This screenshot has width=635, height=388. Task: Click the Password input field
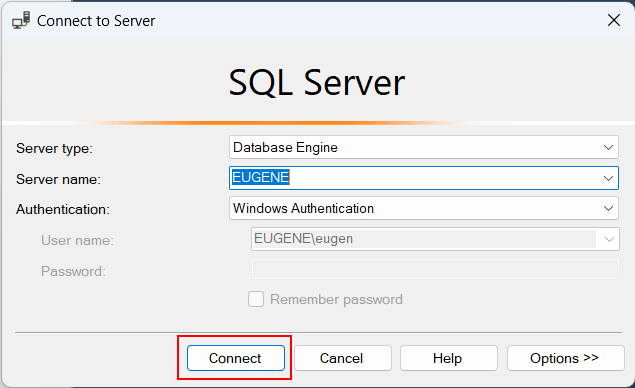click(x=435, y=269)
